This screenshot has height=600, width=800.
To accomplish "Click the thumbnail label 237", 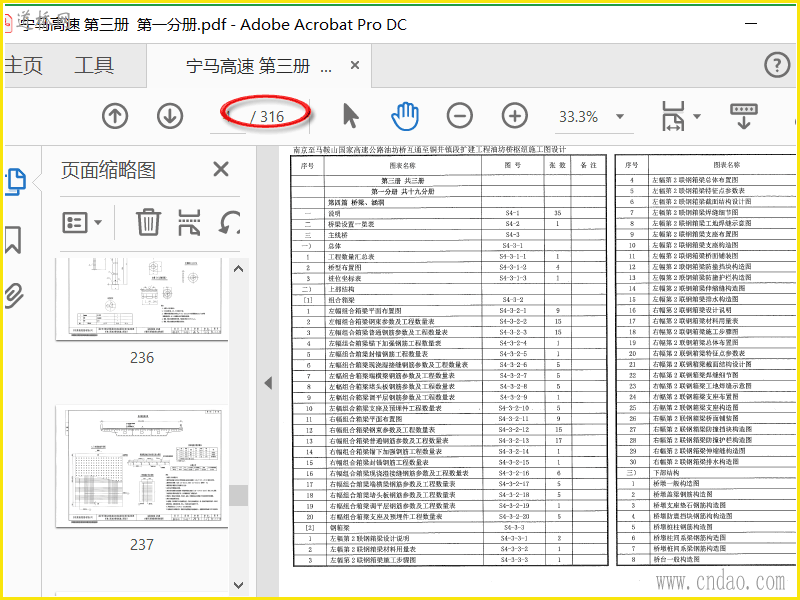I will point(142,545).
